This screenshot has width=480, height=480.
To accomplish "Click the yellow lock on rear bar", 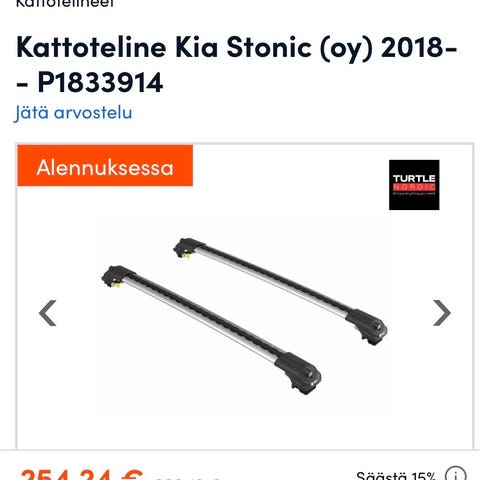I will [x=187, y=256].
